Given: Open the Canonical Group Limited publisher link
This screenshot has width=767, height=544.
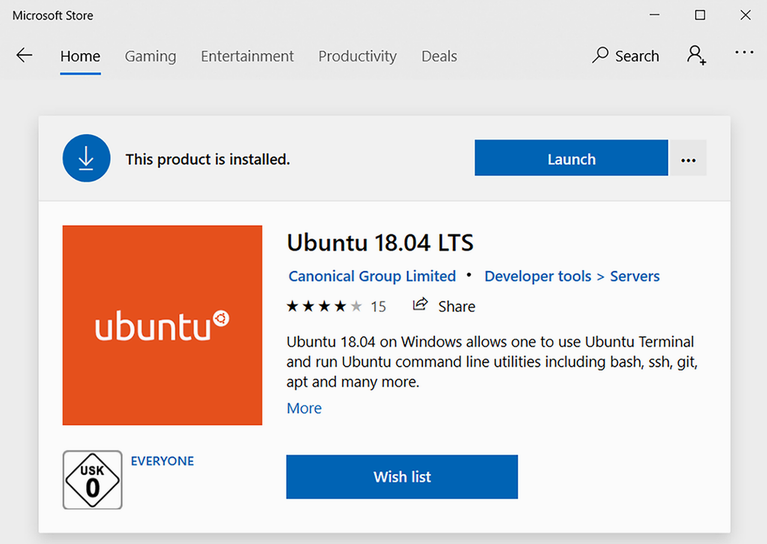Looking at the screenshot, I should [372, 276].
